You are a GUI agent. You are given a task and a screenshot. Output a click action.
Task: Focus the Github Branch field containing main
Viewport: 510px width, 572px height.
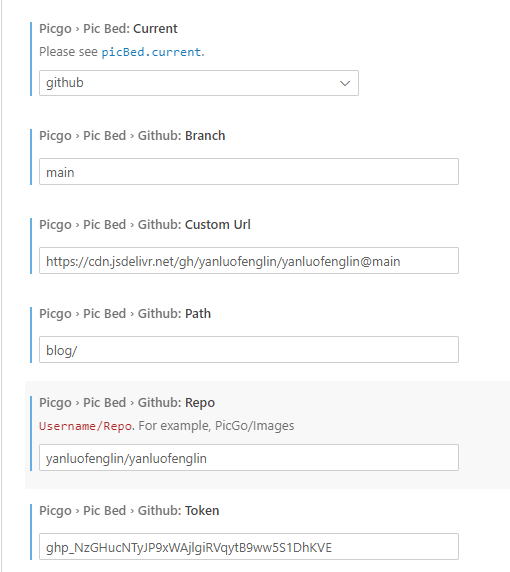click(249, 171)
